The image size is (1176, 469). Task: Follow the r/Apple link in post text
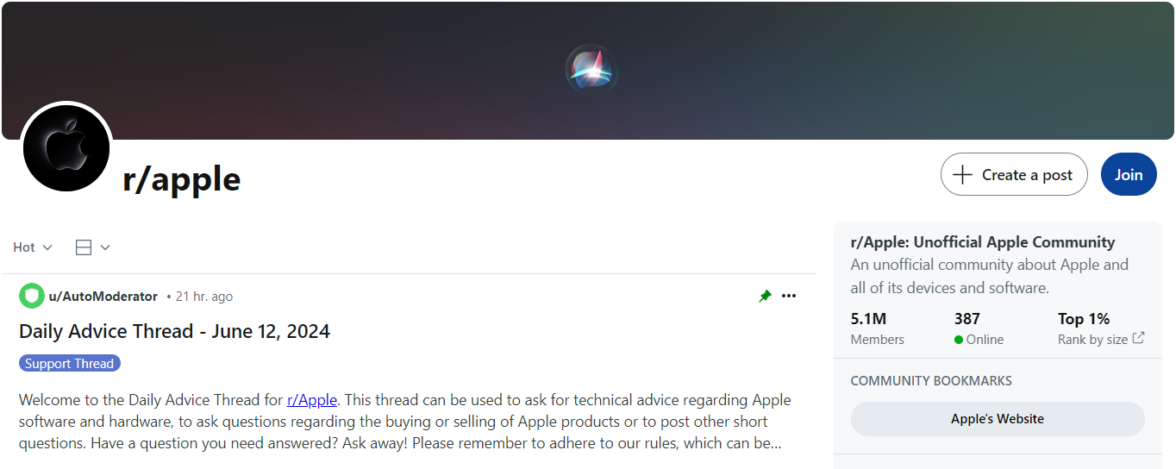tap(312, 400)
